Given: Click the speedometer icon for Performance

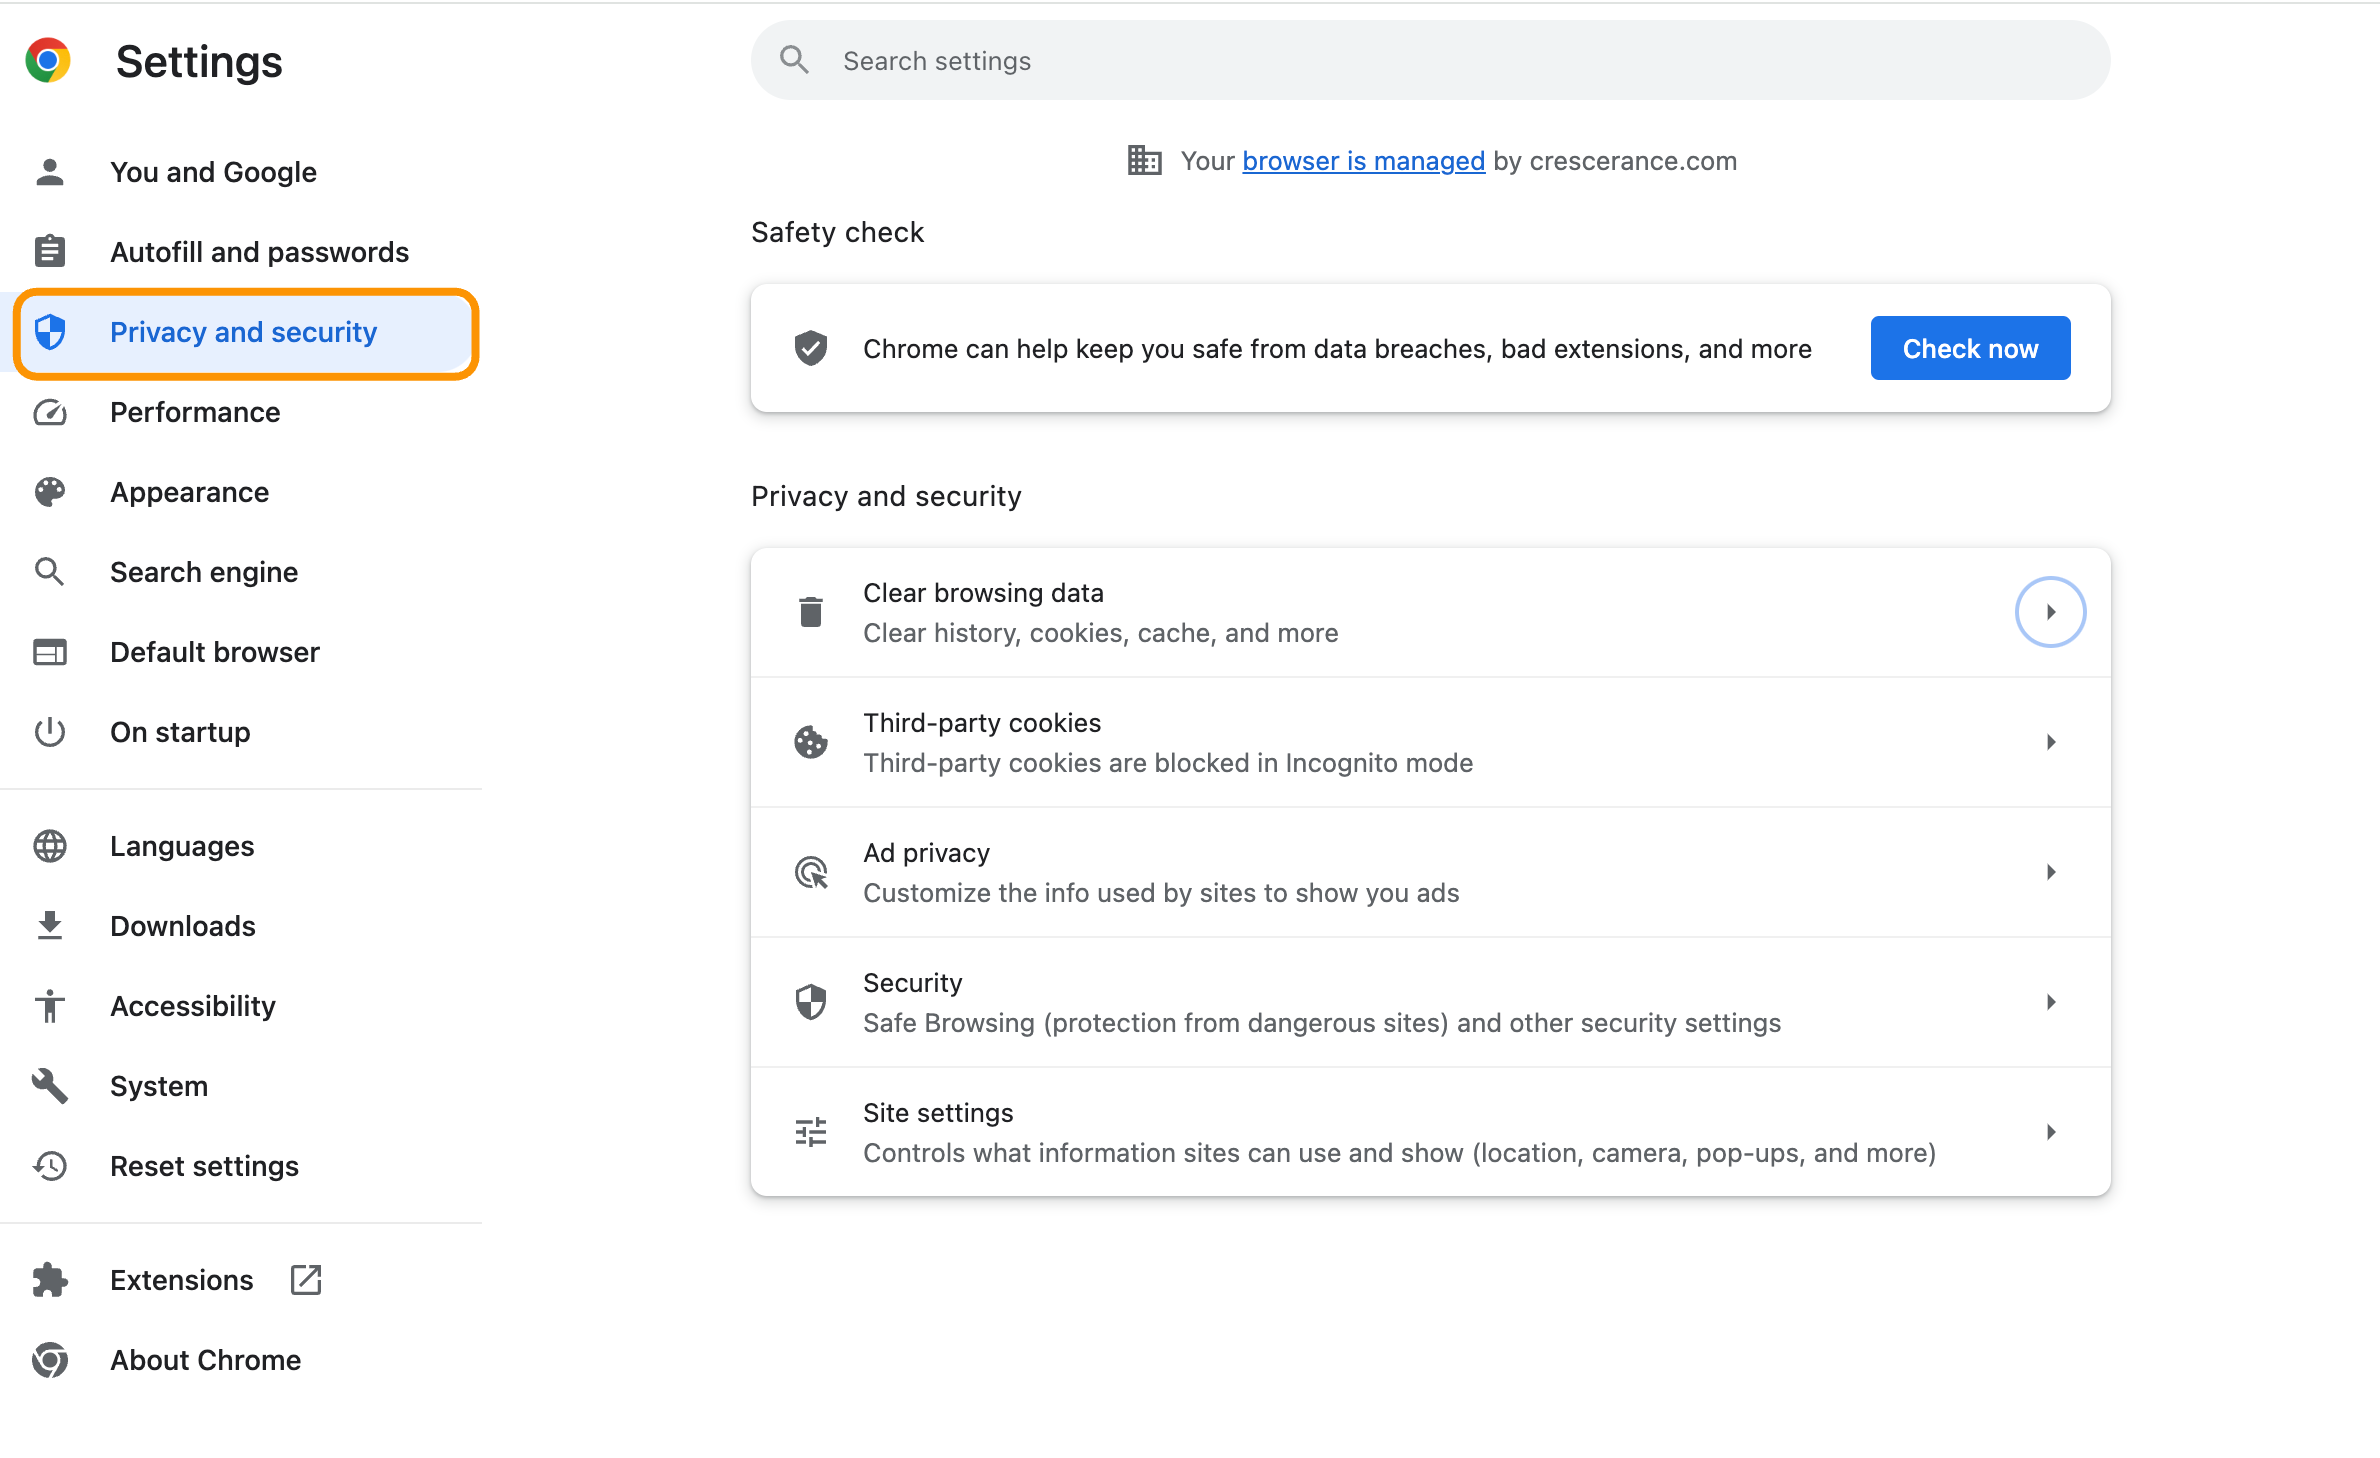Looking at the screenshot, I should click(49, 412).
